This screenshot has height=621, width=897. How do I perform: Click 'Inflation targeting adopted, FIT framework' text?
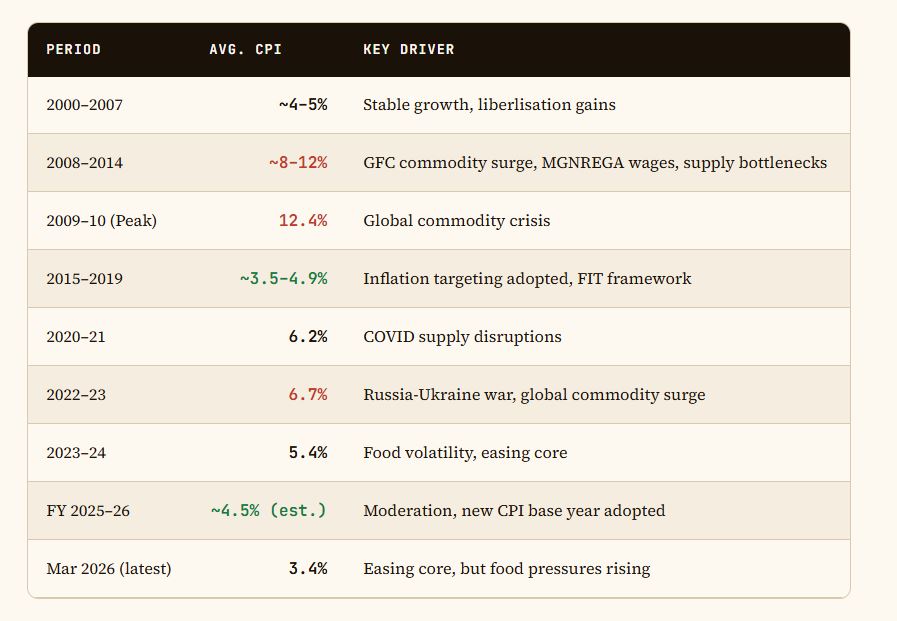(x=527, y=279)
